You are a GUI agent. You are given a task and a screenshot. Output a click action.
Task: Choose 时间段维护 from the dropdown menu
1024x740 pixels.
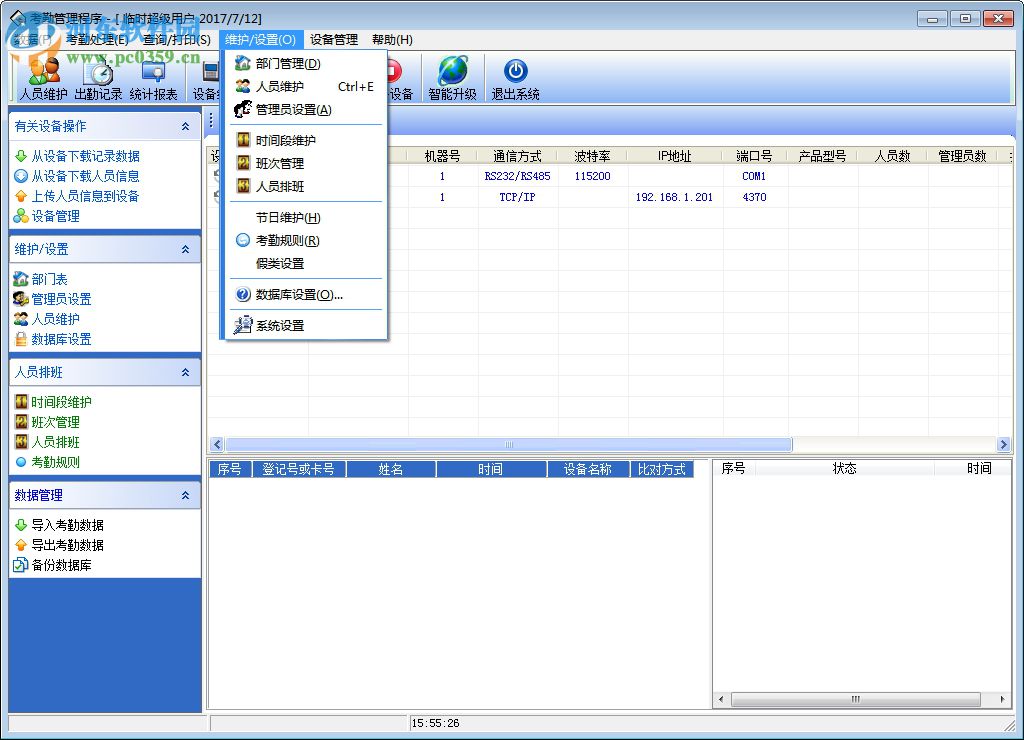[x=285, y=141]
